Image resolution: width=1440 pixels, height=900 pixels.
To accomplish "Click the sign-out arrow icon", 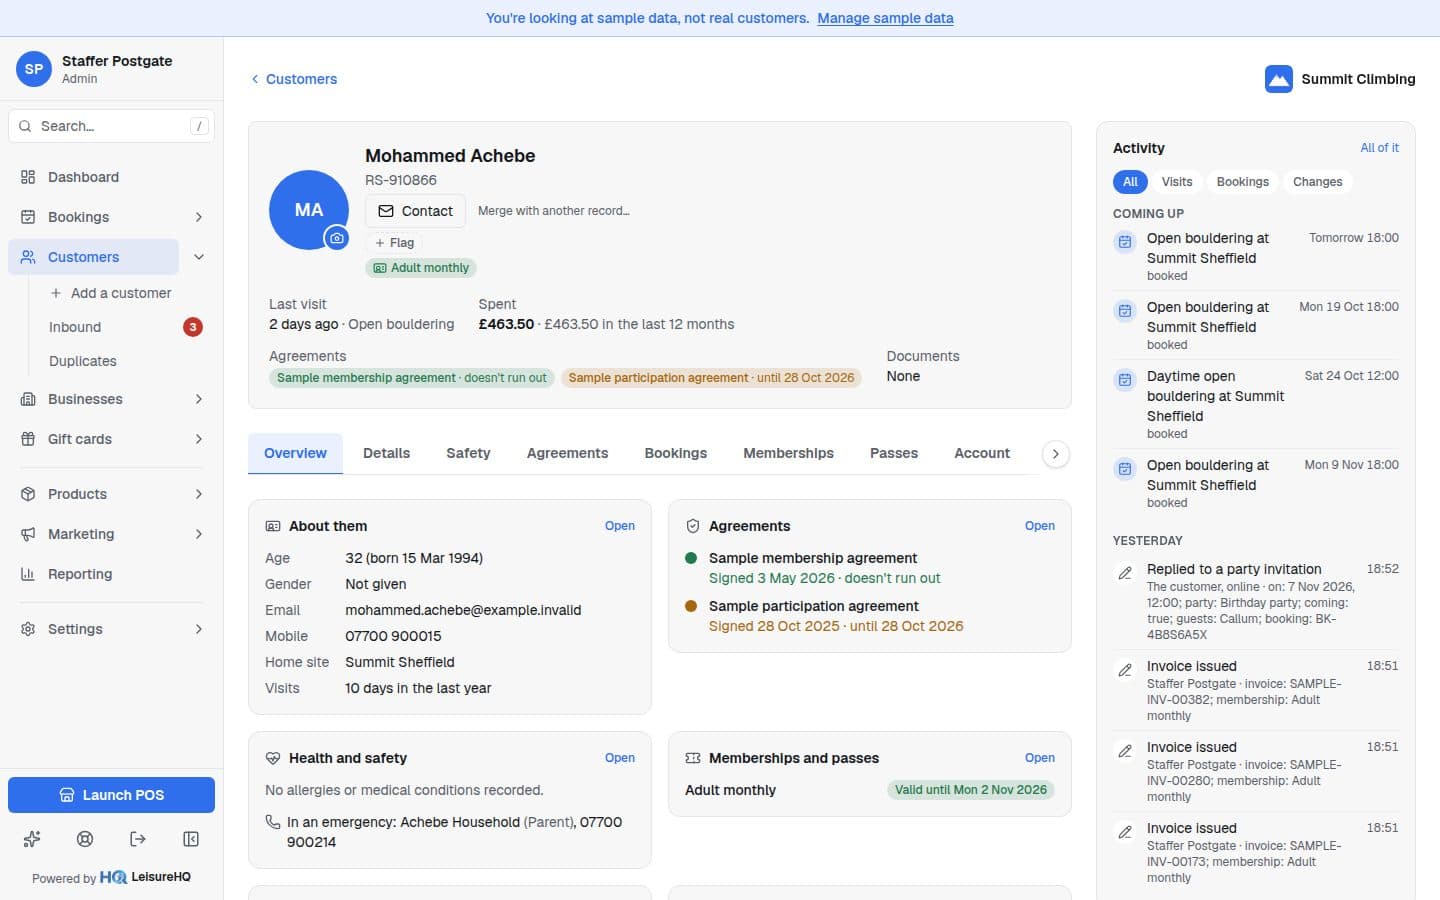I will (x=138, y=839).
